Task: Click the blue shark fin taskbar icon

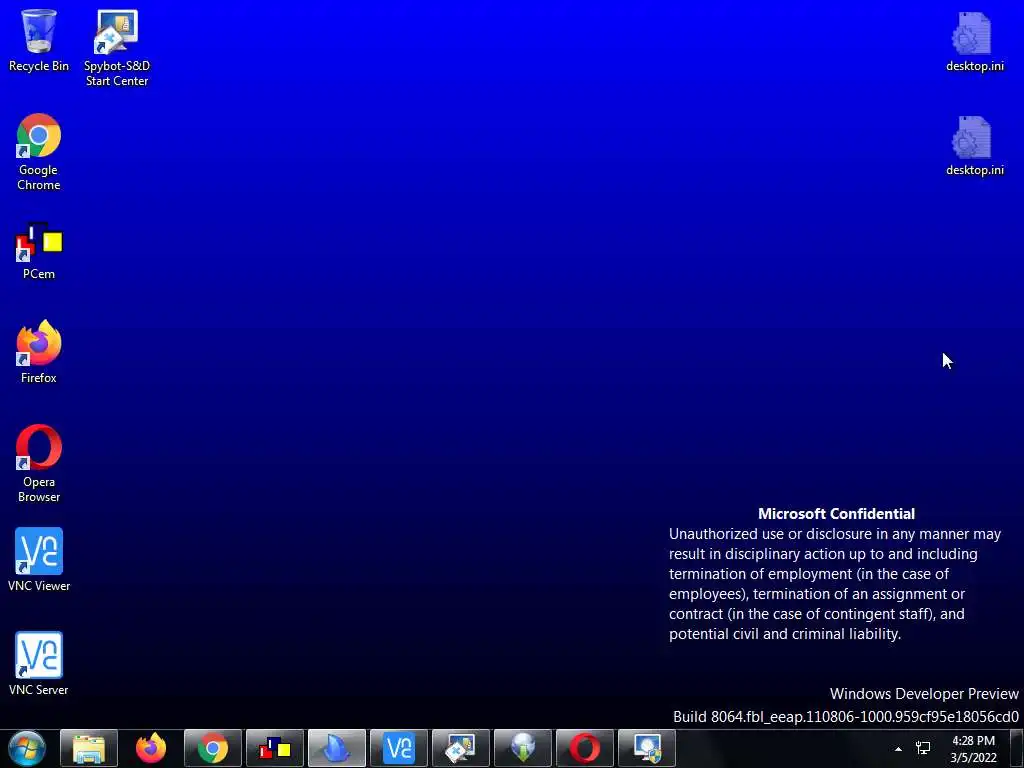Action: (x=337, y=748)
